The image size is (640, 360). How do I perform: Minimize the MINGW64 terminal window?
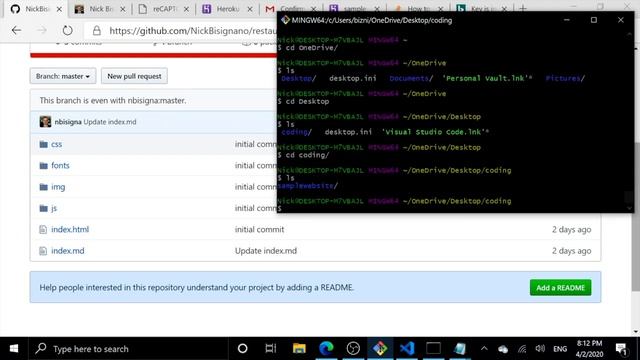click(567, 20)
